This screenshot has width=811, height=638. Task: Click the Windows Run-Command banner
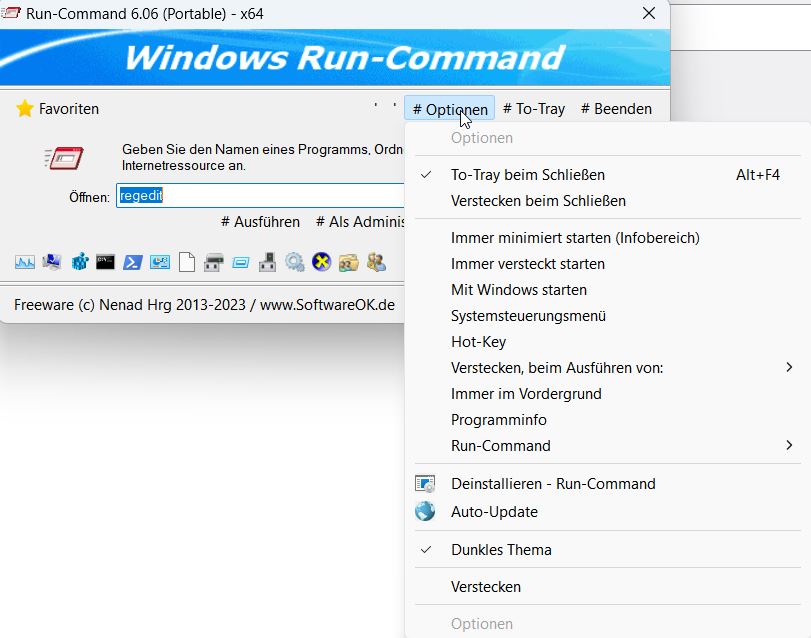click(x=335, y=57)
